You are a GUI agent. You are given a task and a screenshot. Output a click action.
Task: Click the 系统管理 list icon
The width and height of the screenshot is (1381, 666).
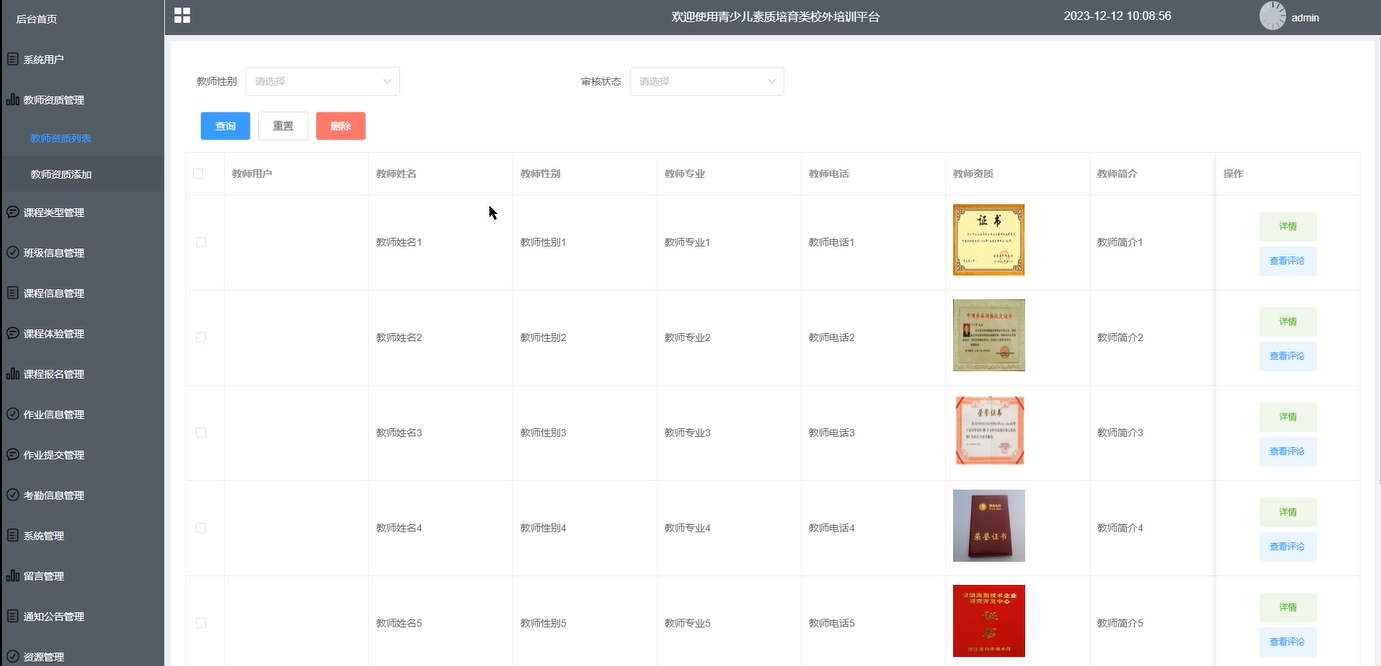[12, 535]
